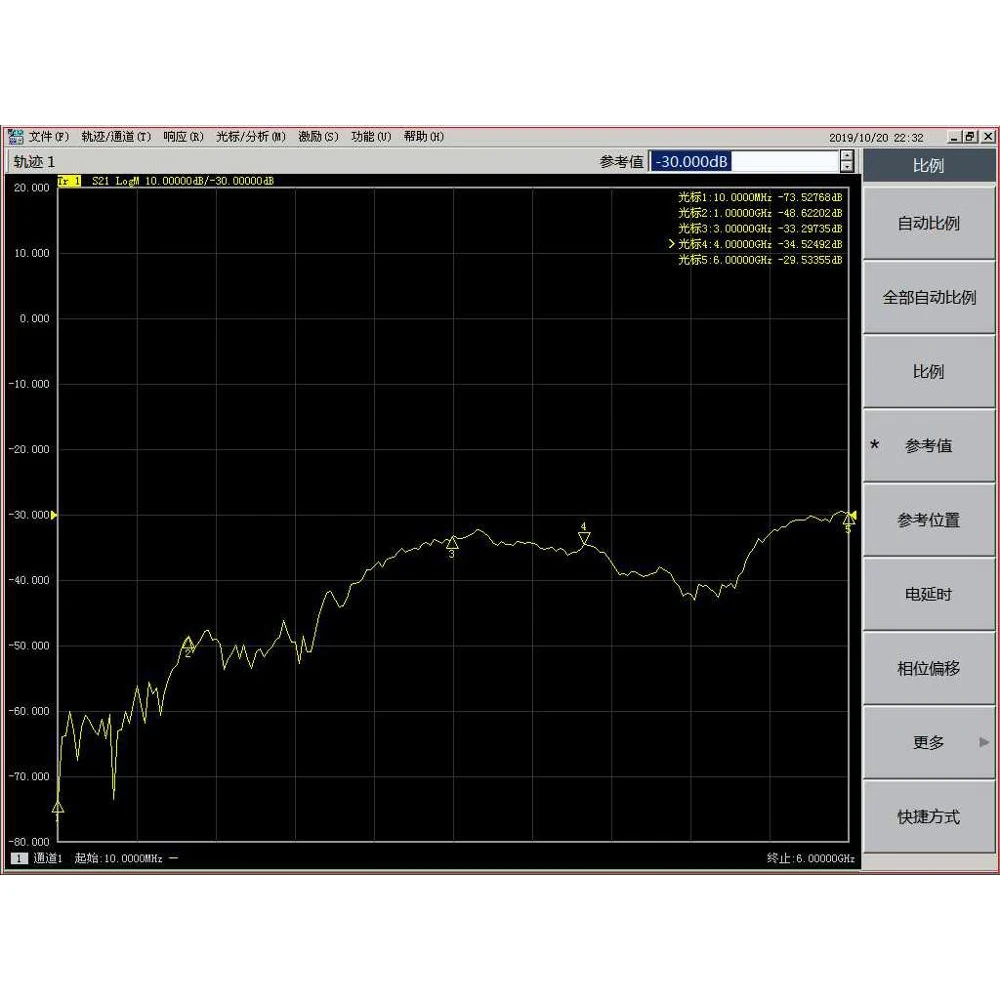Click the 自动比例 softkey
The height and width of the screenshot is (1000, 1000).
[x=929, y=223]
